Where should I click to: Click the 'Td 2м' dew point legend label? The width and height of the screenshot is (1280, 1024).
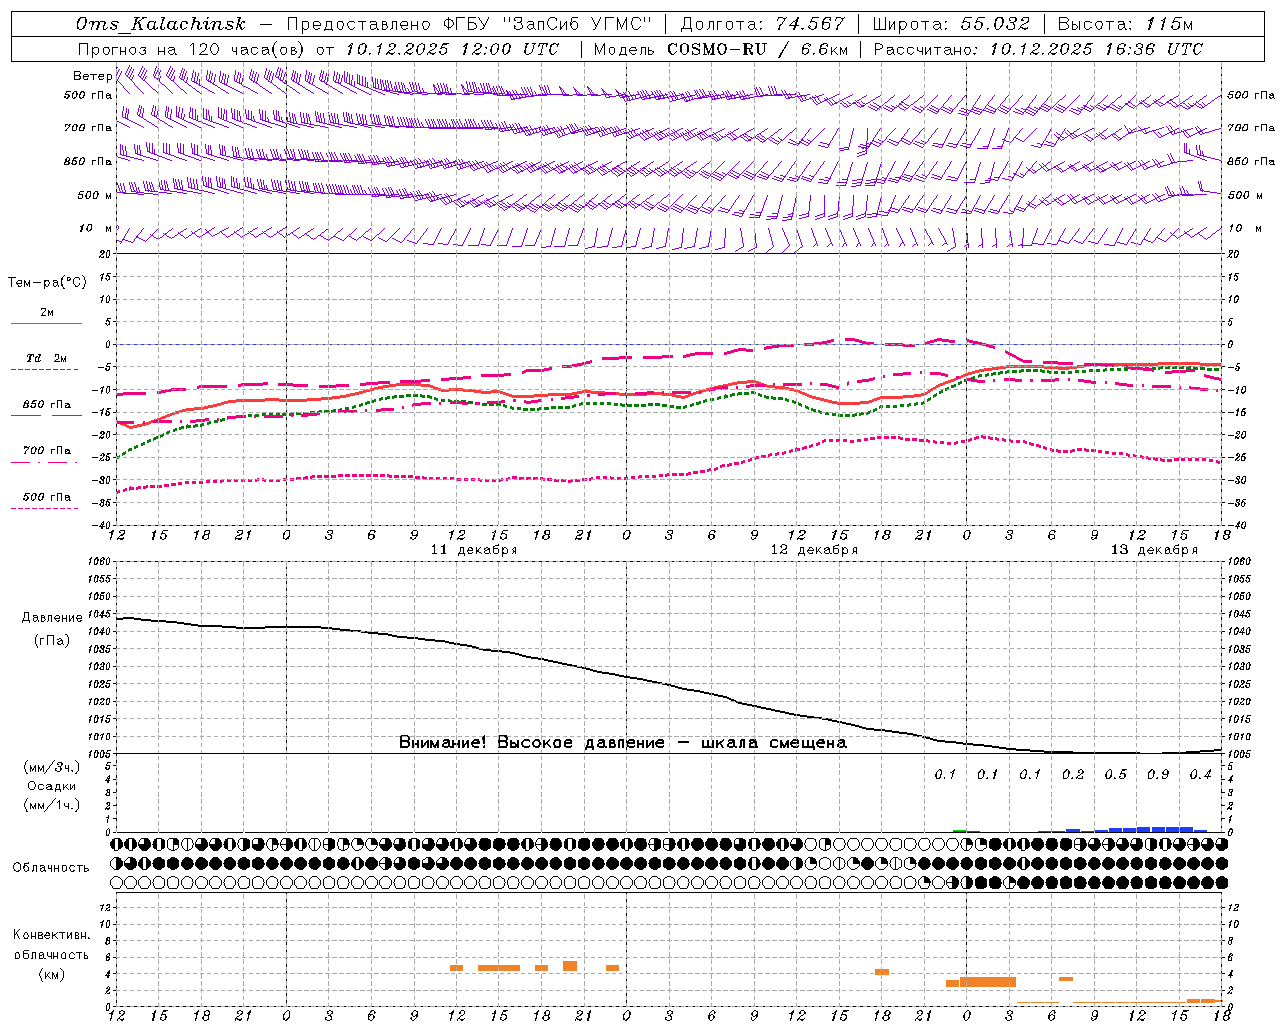click(47, 358)
